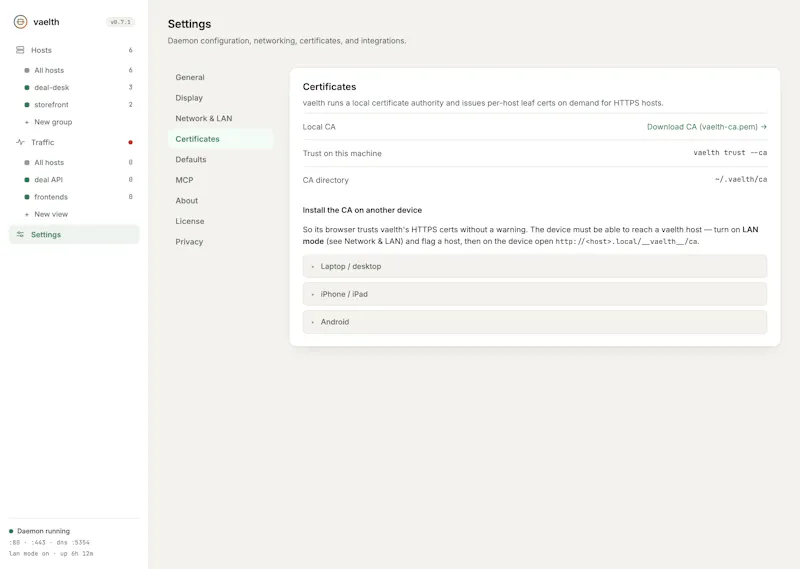Viewport: 800px width, 569px height.
Task: Select the deal-desk host group
Action: click(74, 87)
